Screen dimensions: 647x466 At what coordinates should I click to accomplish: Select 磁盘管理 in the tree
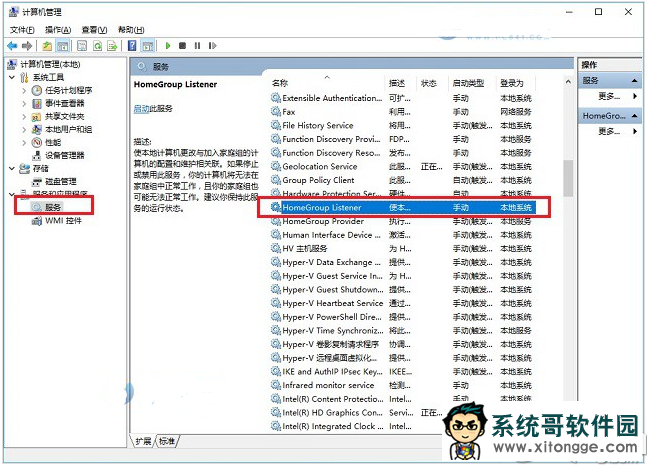54,182
